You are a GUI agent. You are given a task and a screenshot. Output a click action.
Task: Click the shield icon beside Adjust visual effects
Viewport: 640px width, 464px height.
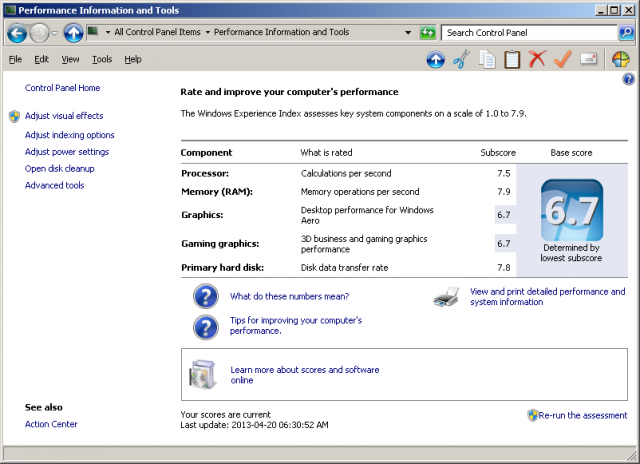coord(14,116)
